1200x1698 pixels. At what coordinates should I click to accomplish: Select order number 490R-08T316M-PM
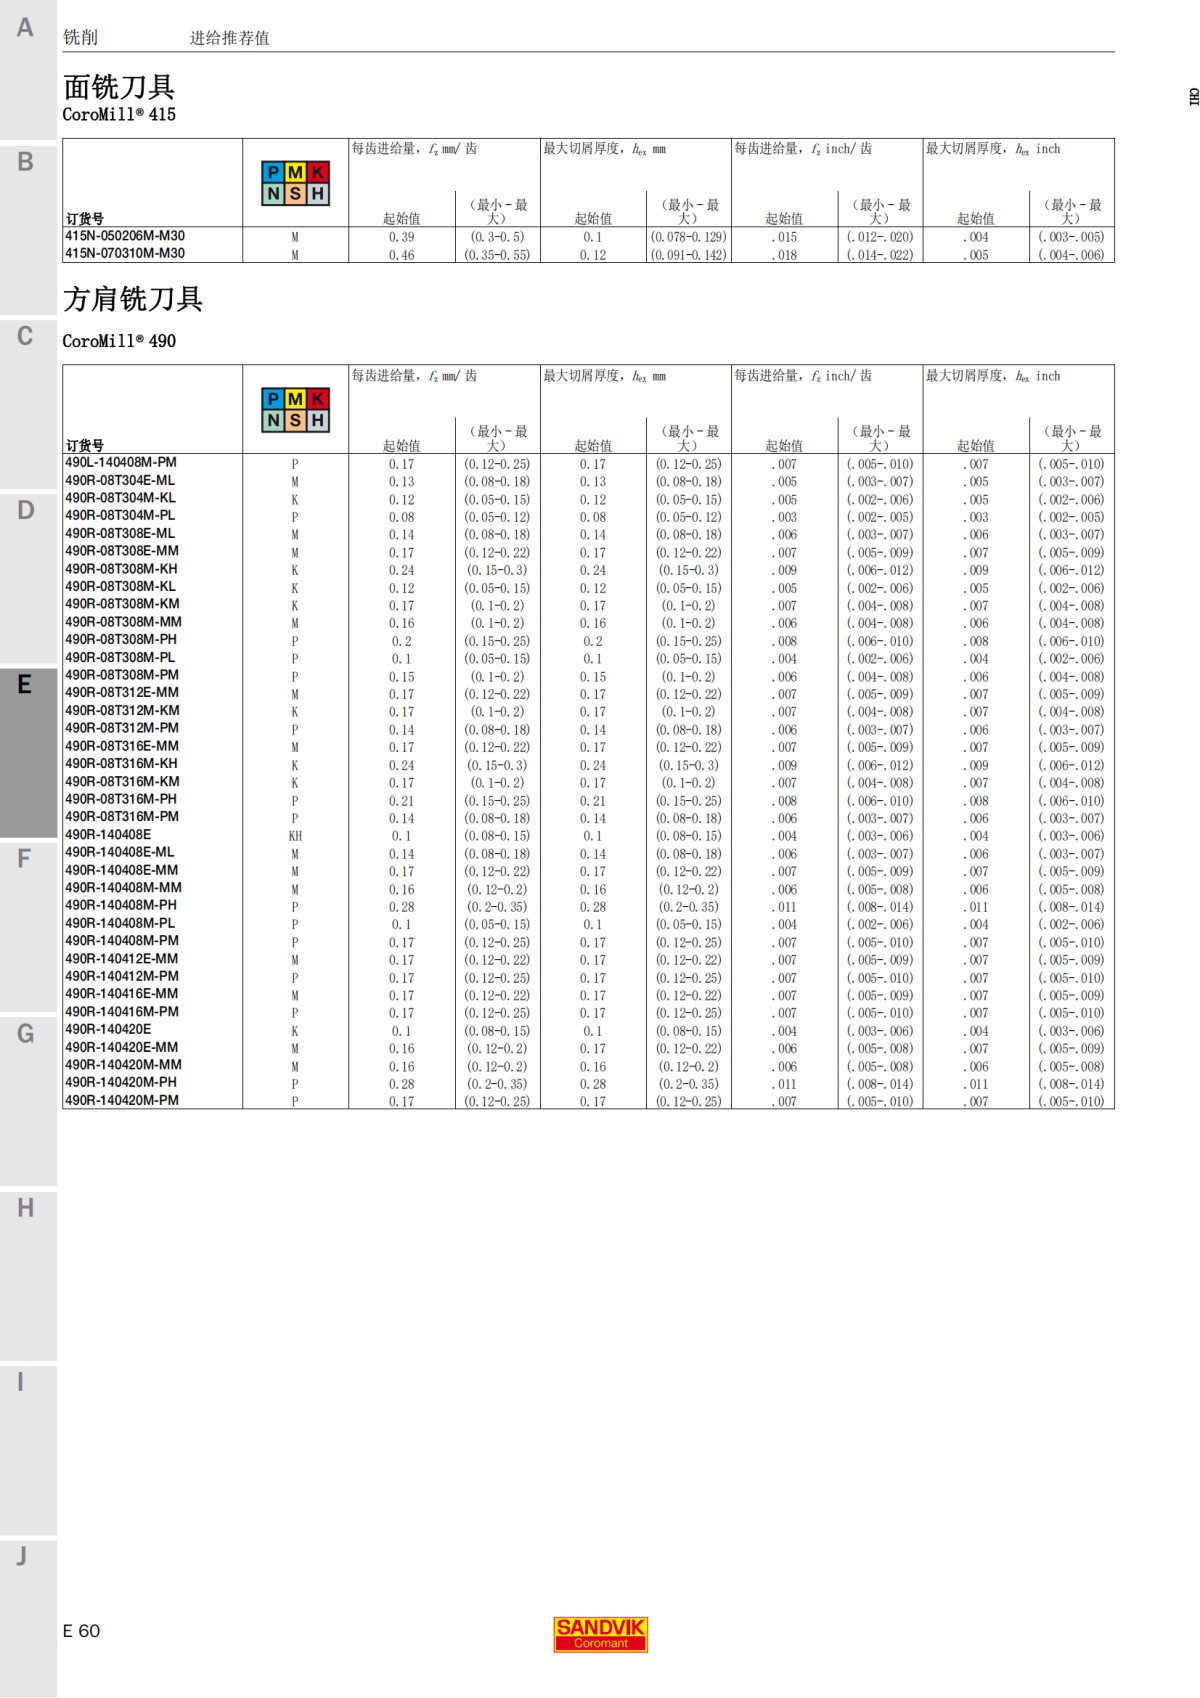[x=122, y=817]
